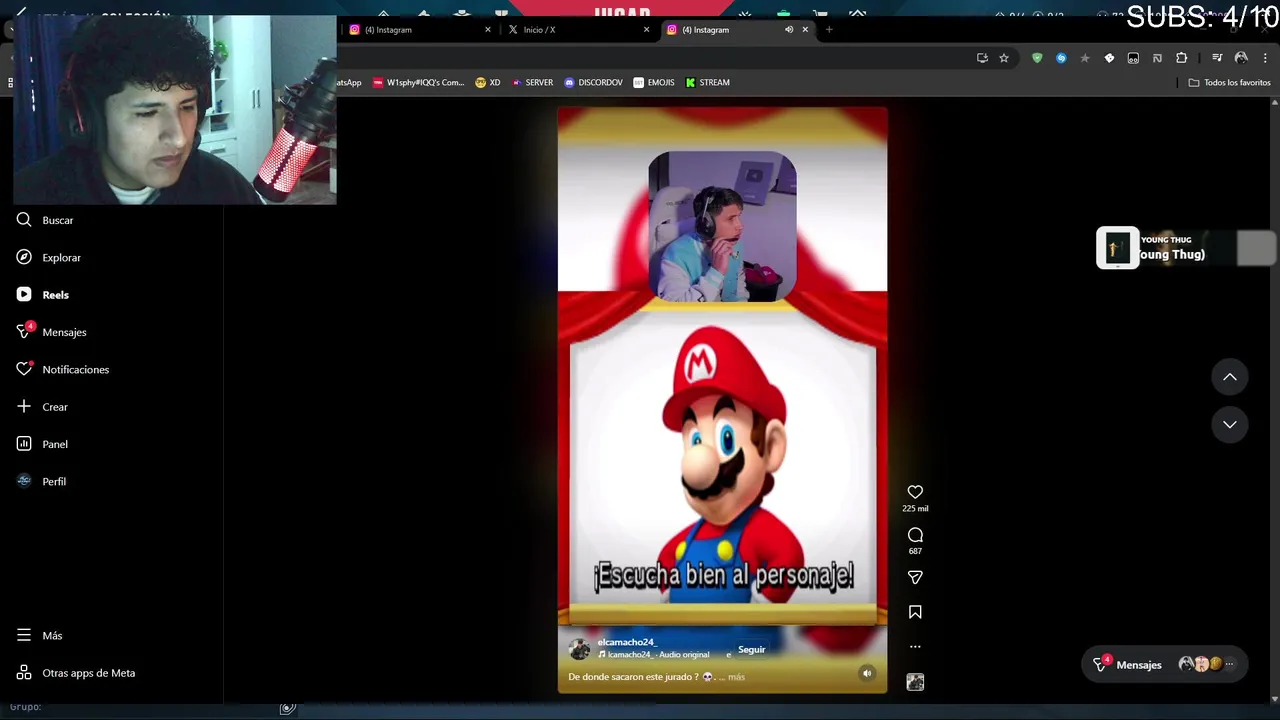The image size is (1280, 720).
Task: Go to previous reel with up chevron
Action: pyautogui.click(x=1230, y=377)
